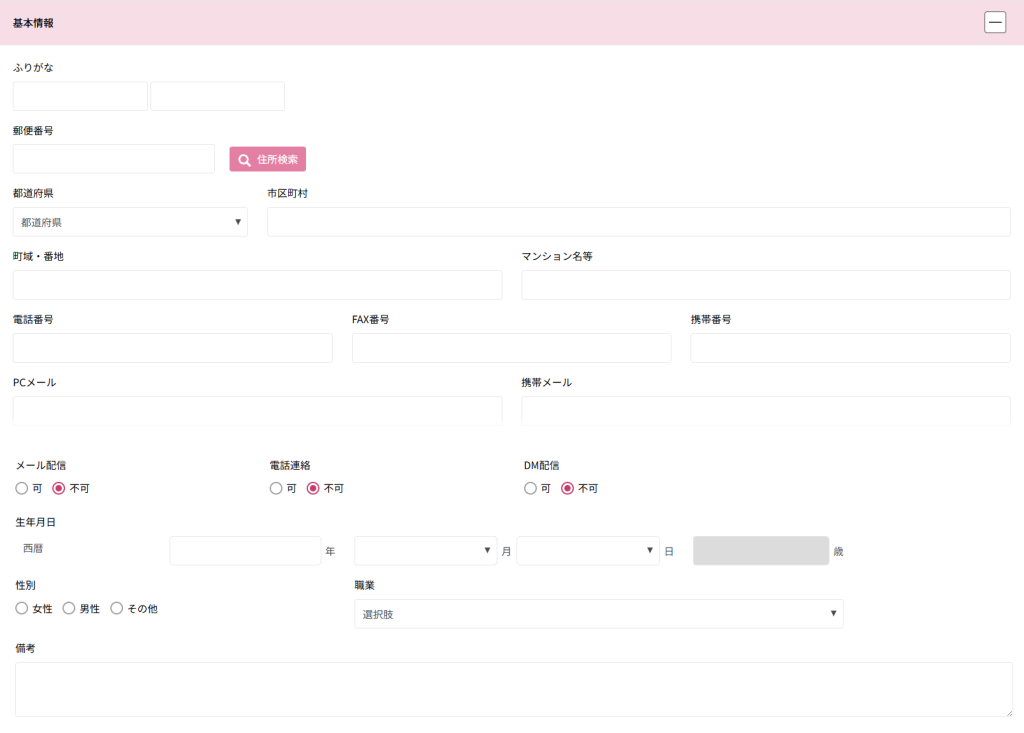Select 可 for メール配信

[22, 489]
